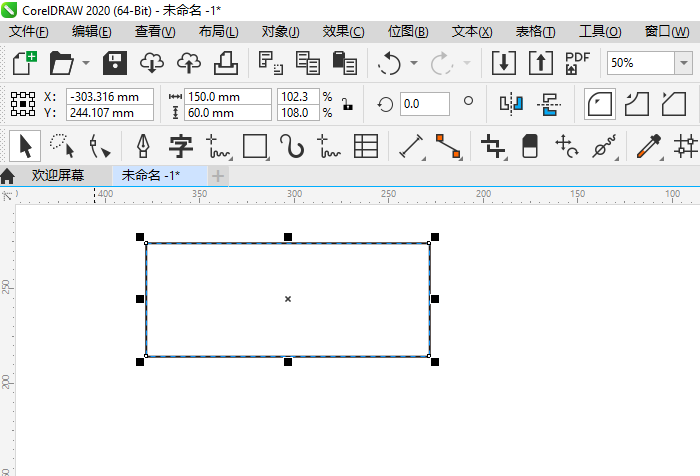Open the redo history dropdown arrow
The image size is (700, 476).
click(x=467, y=63)
